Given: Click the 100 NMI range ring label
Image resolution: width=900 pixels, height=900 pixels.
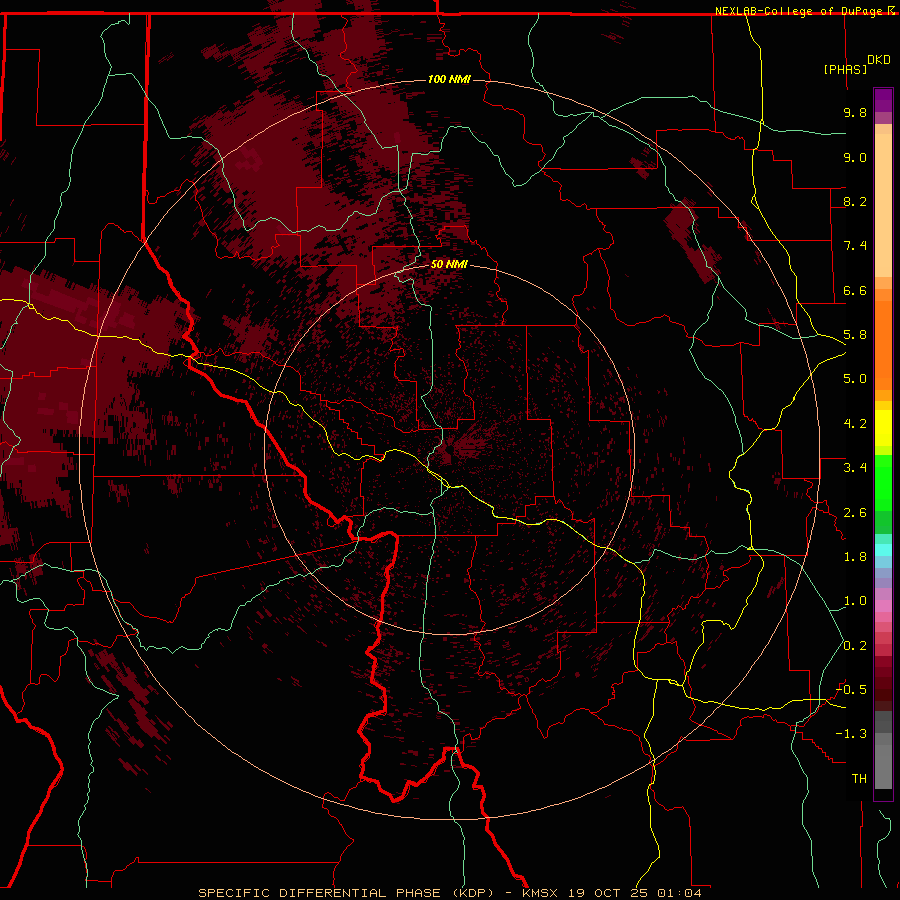Looking at the screenshot, I should [x=449, y=79].
